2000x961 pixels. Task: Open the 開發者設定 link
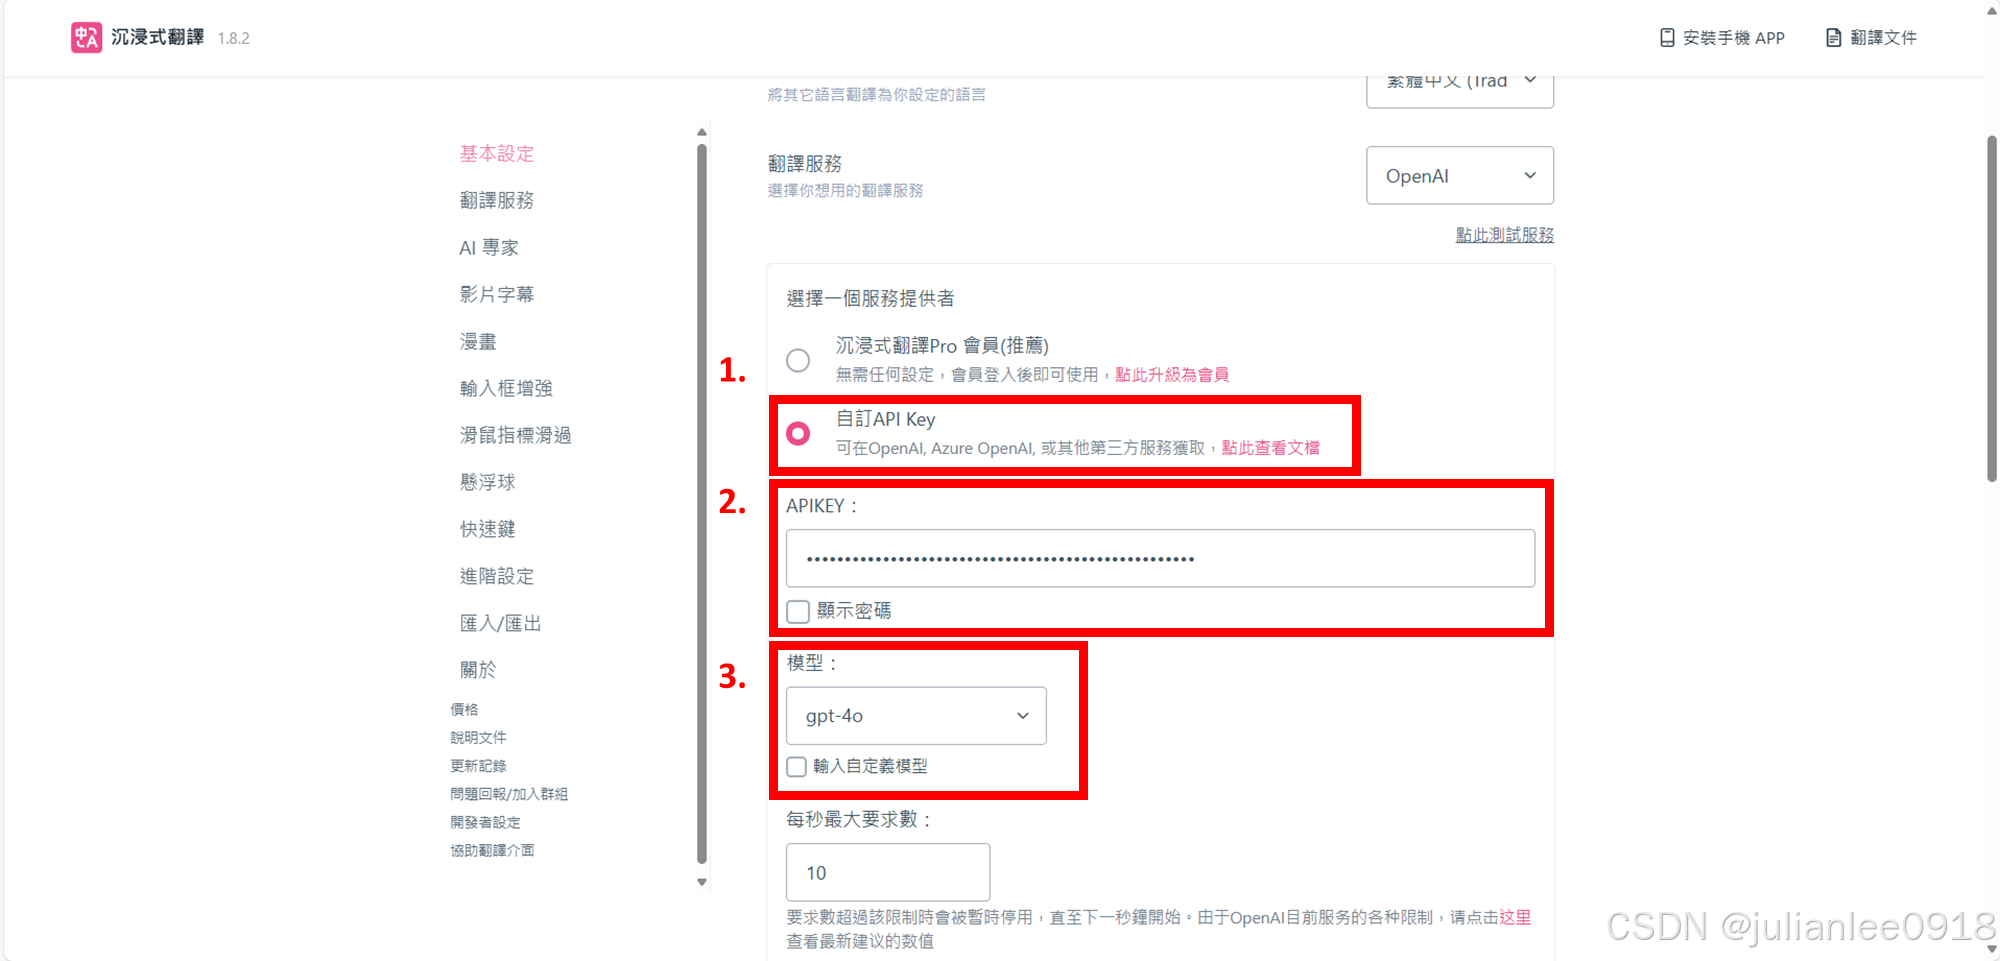tap(485, 822)
